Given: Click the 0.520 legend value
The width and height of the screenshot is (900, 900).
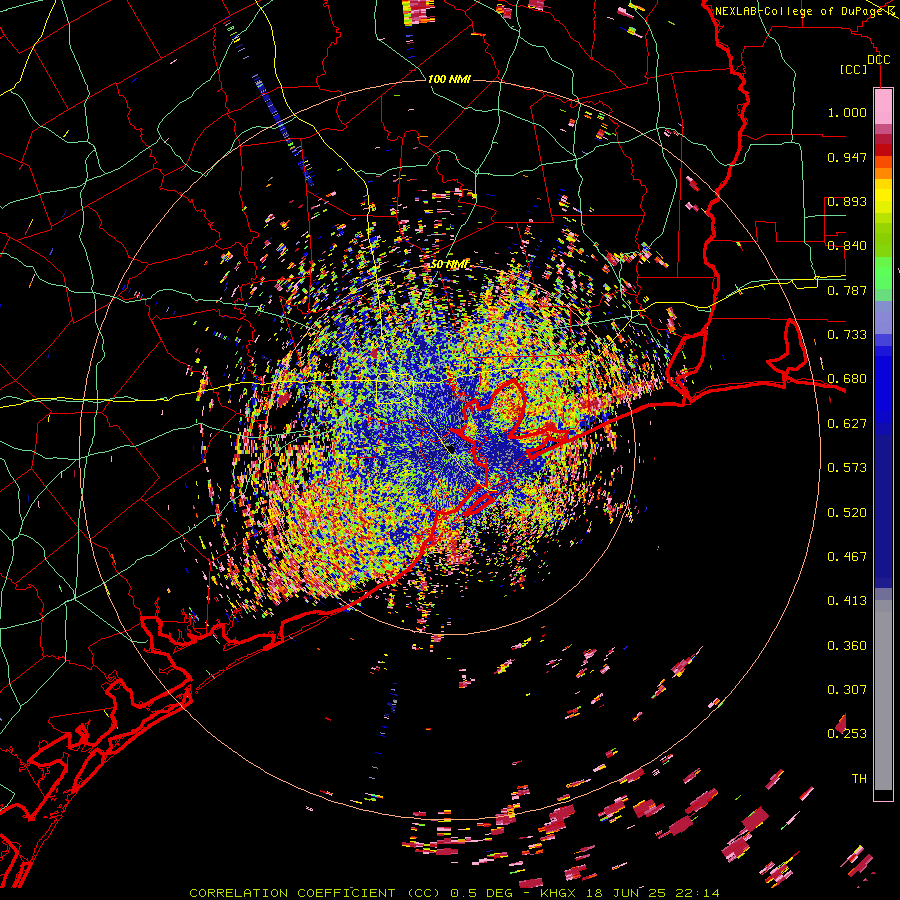Looking at the screenshot, I should click(x=847, y=513).
